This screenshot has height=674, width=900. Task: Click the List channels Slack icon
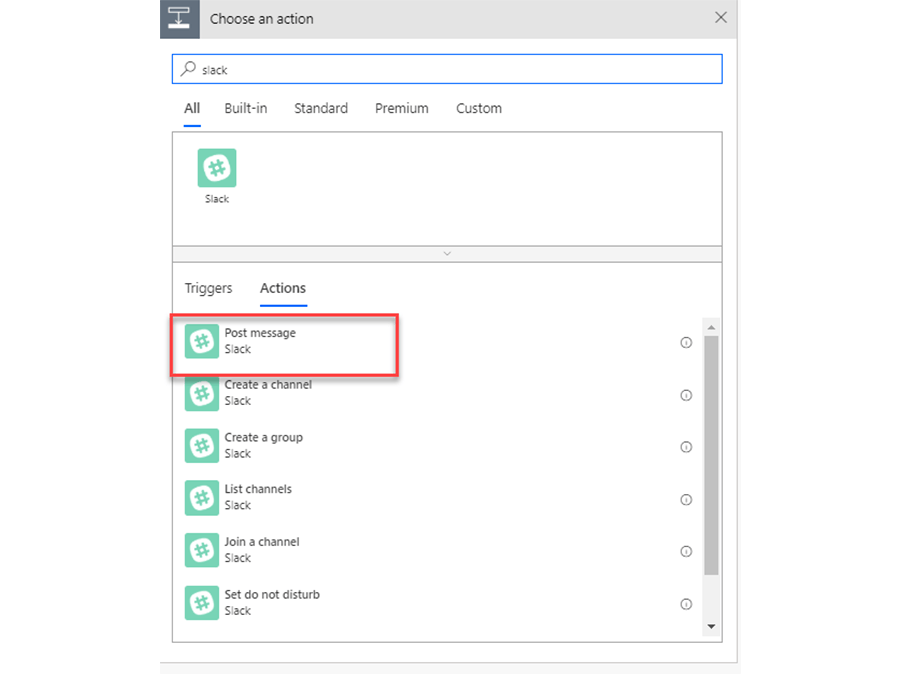[201, 498]
